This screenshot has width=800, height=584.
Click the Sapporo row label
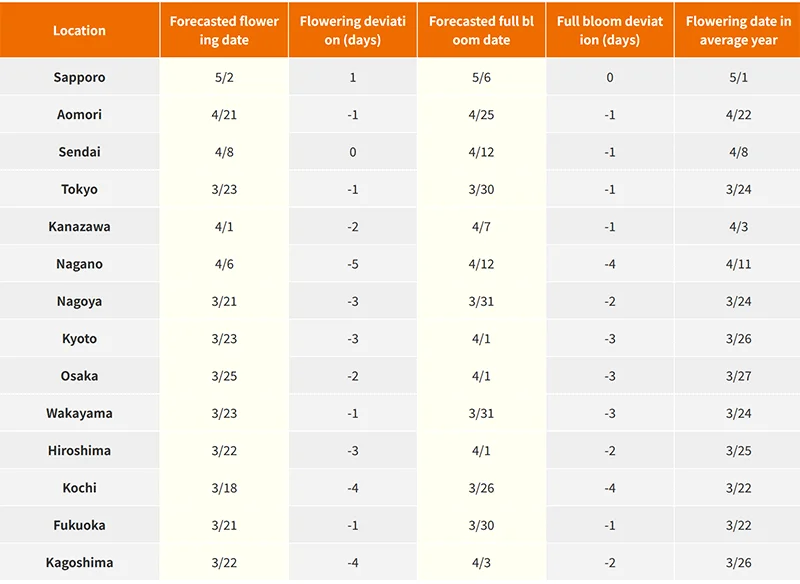[79, 77]
